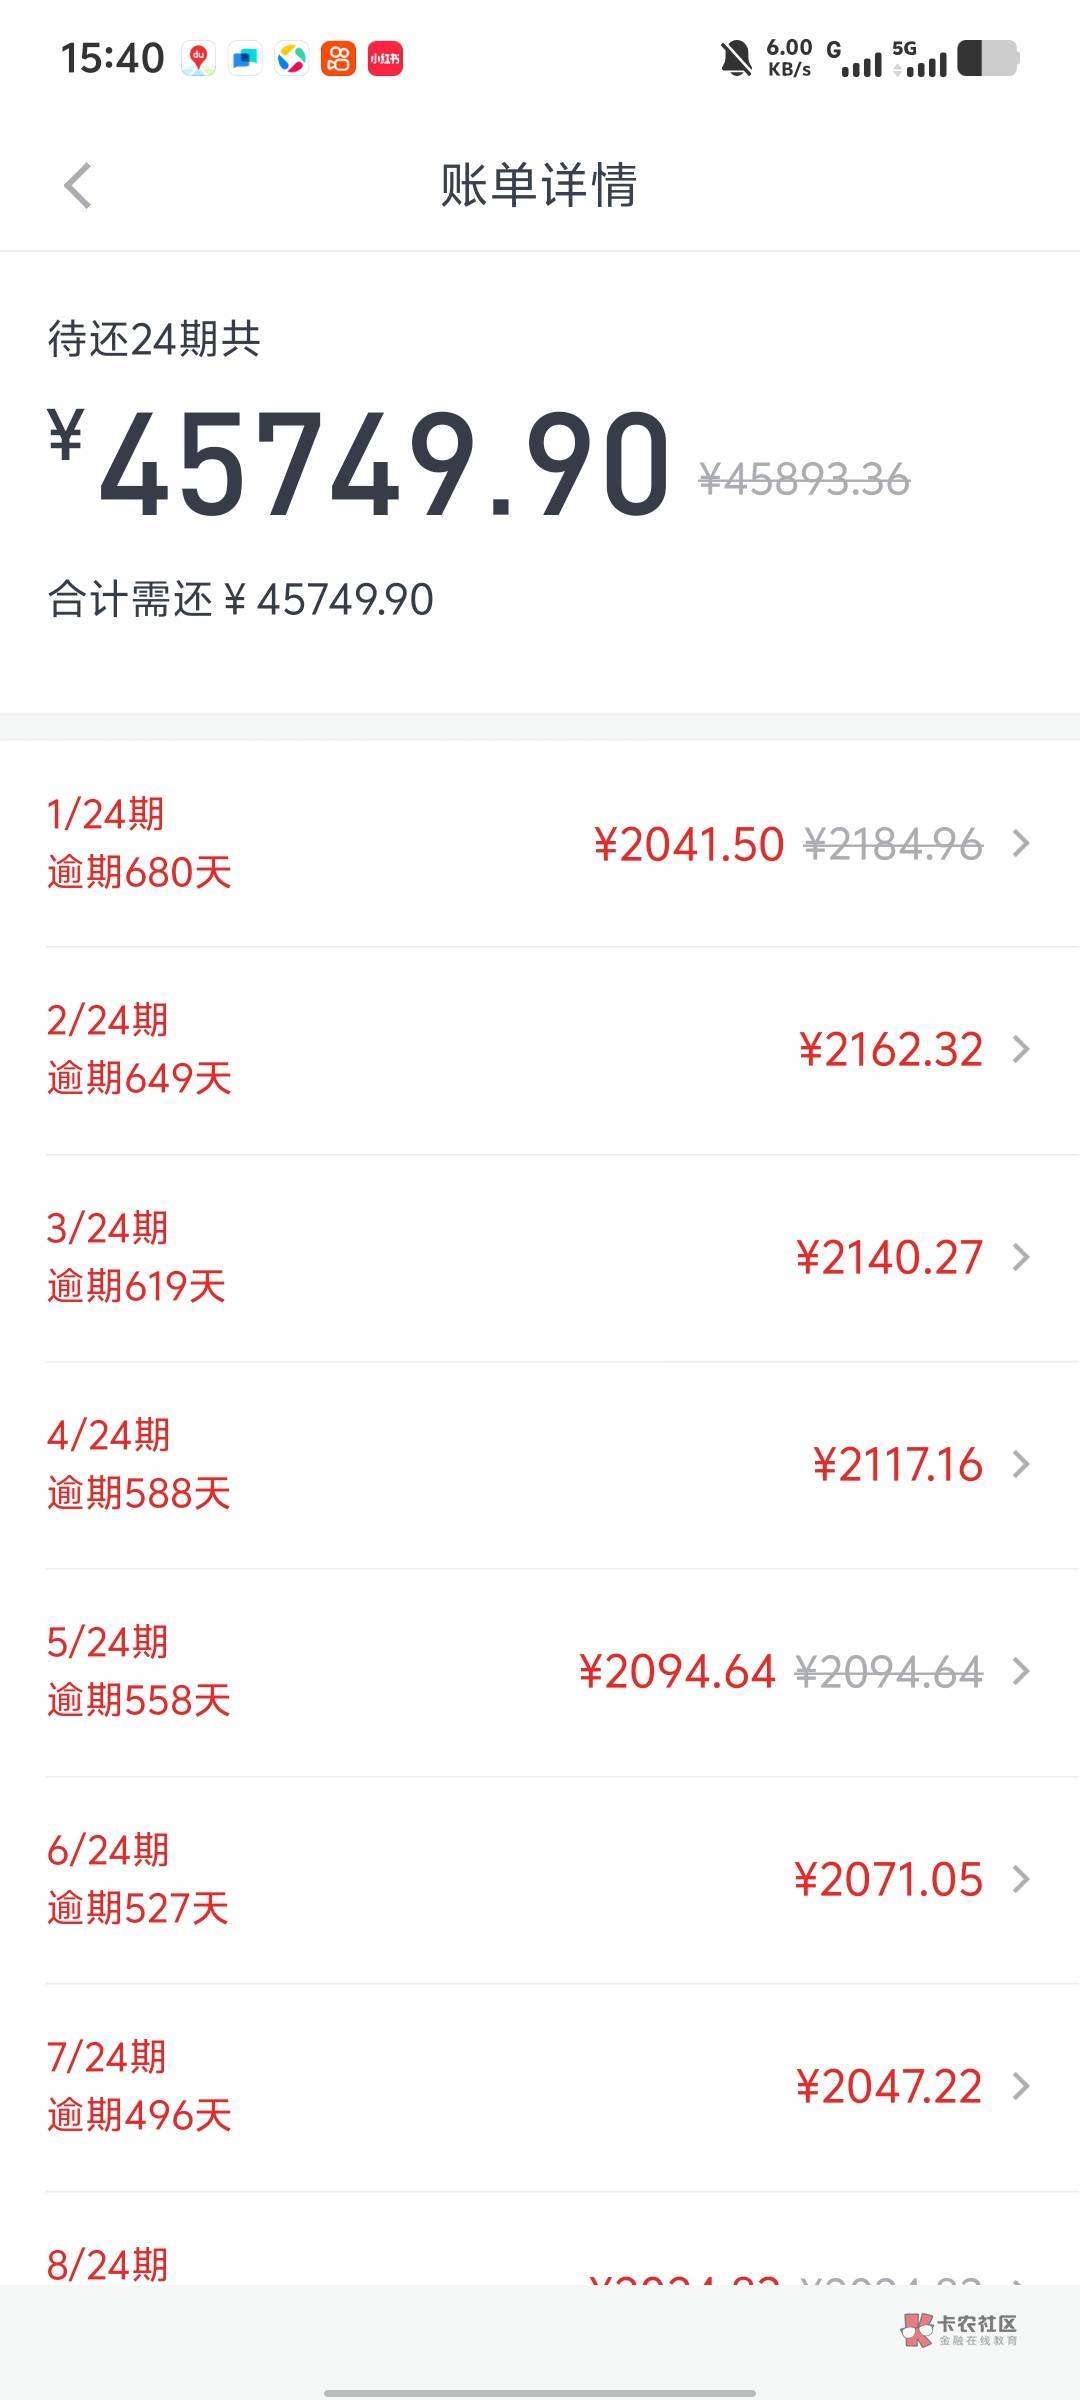Open the 4/24 installment chevron

1021,1465
